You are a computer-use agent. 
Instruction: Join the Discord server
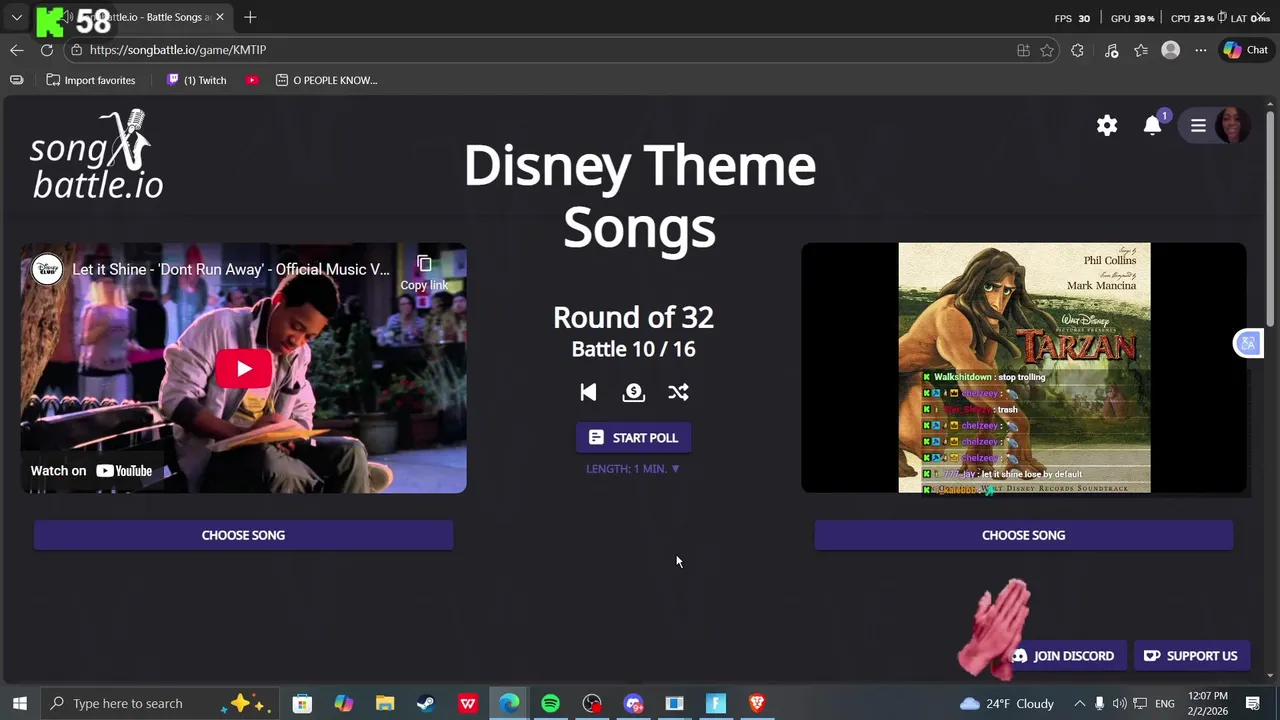(1062, 656)
